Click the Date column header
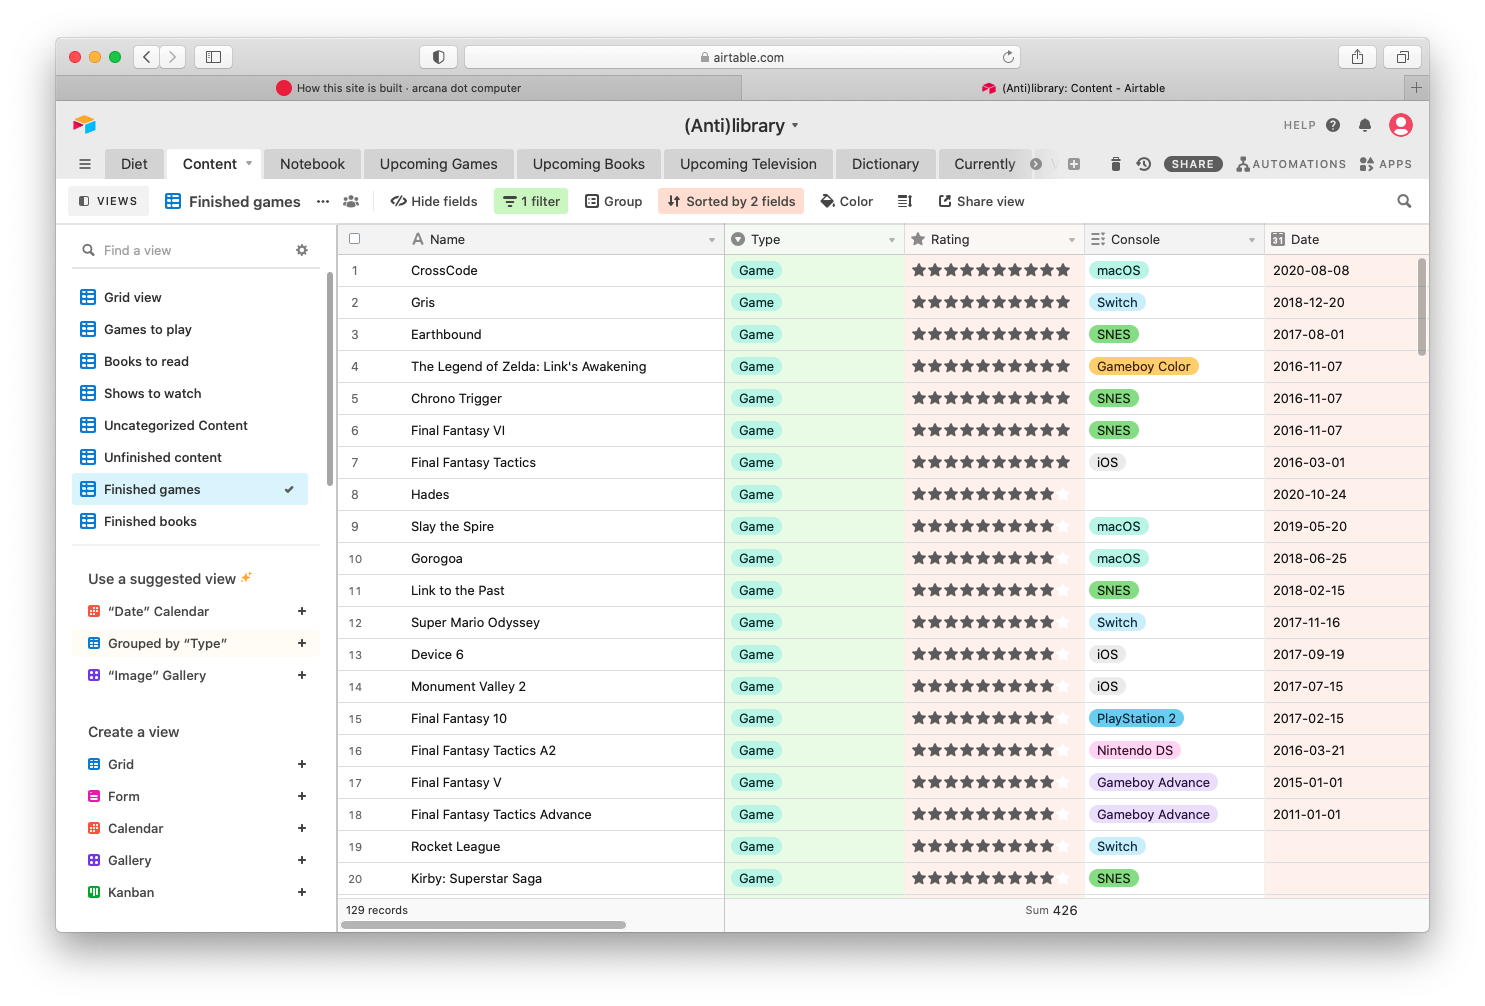This screenshot has height=1006, width=1485. pyautogui.click(x=1346, y=239)
